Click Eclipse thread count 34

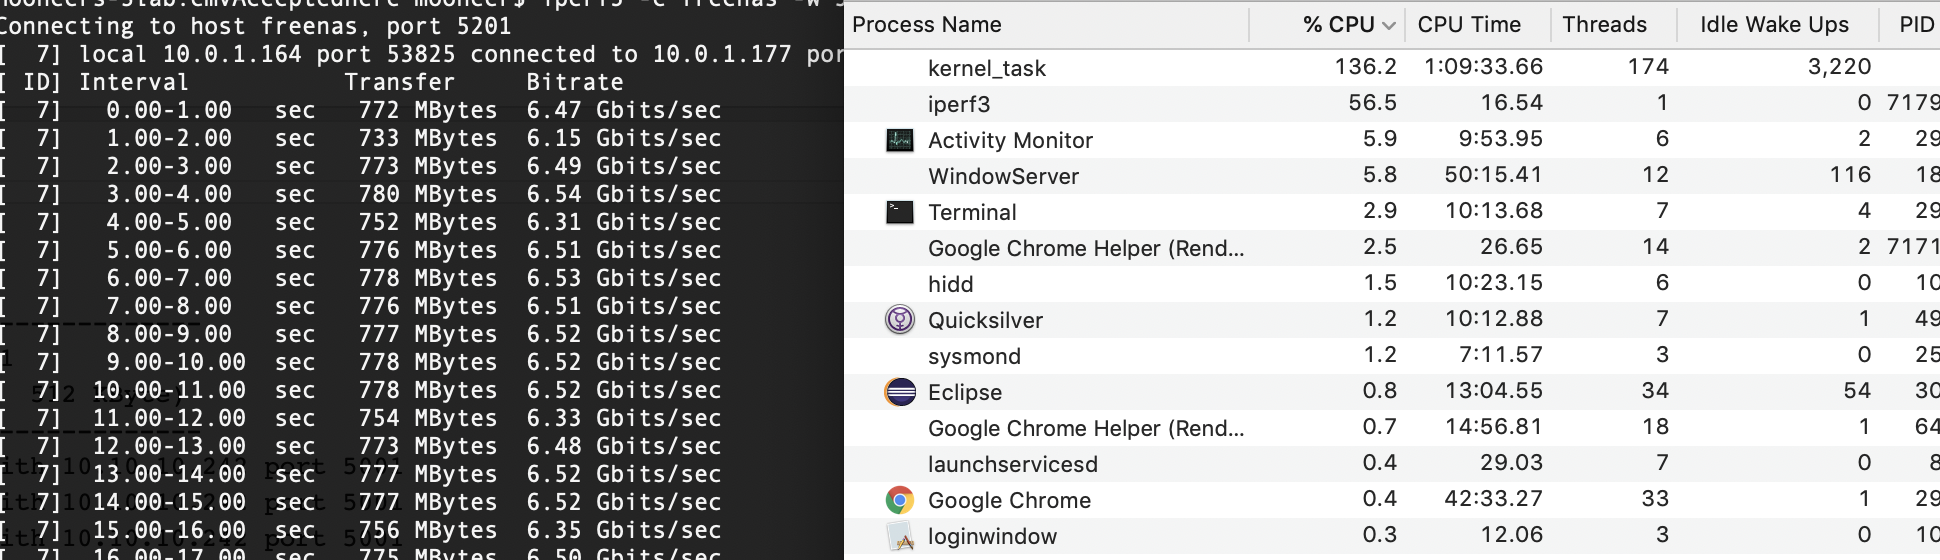1655,390
